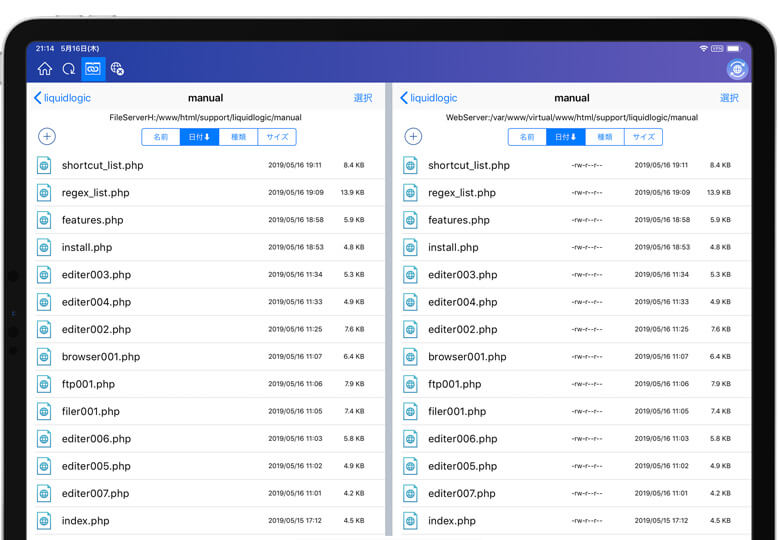The width and height of the screenshot is (778, 540).
Task: Sort right pane by 種類
Action: pyautogui.click(x=604, y=137)
